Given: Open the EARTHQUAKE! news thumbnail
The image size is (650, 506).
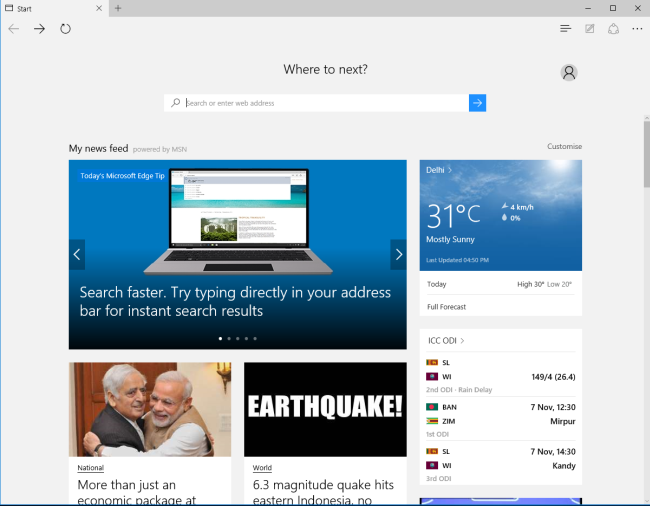Looking at the screenshot, I should pyautogui.click(x=325, y=409).
